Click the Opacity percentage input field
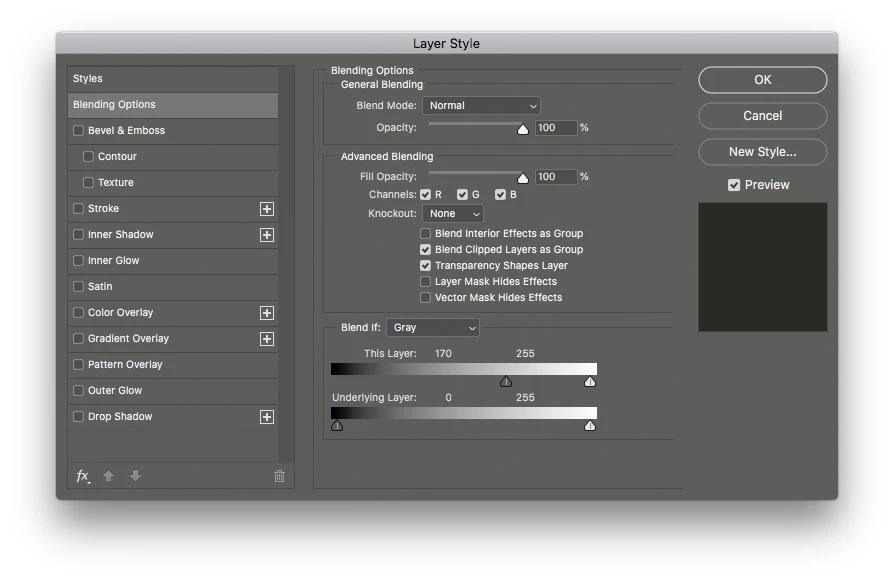 click(556, 128)
